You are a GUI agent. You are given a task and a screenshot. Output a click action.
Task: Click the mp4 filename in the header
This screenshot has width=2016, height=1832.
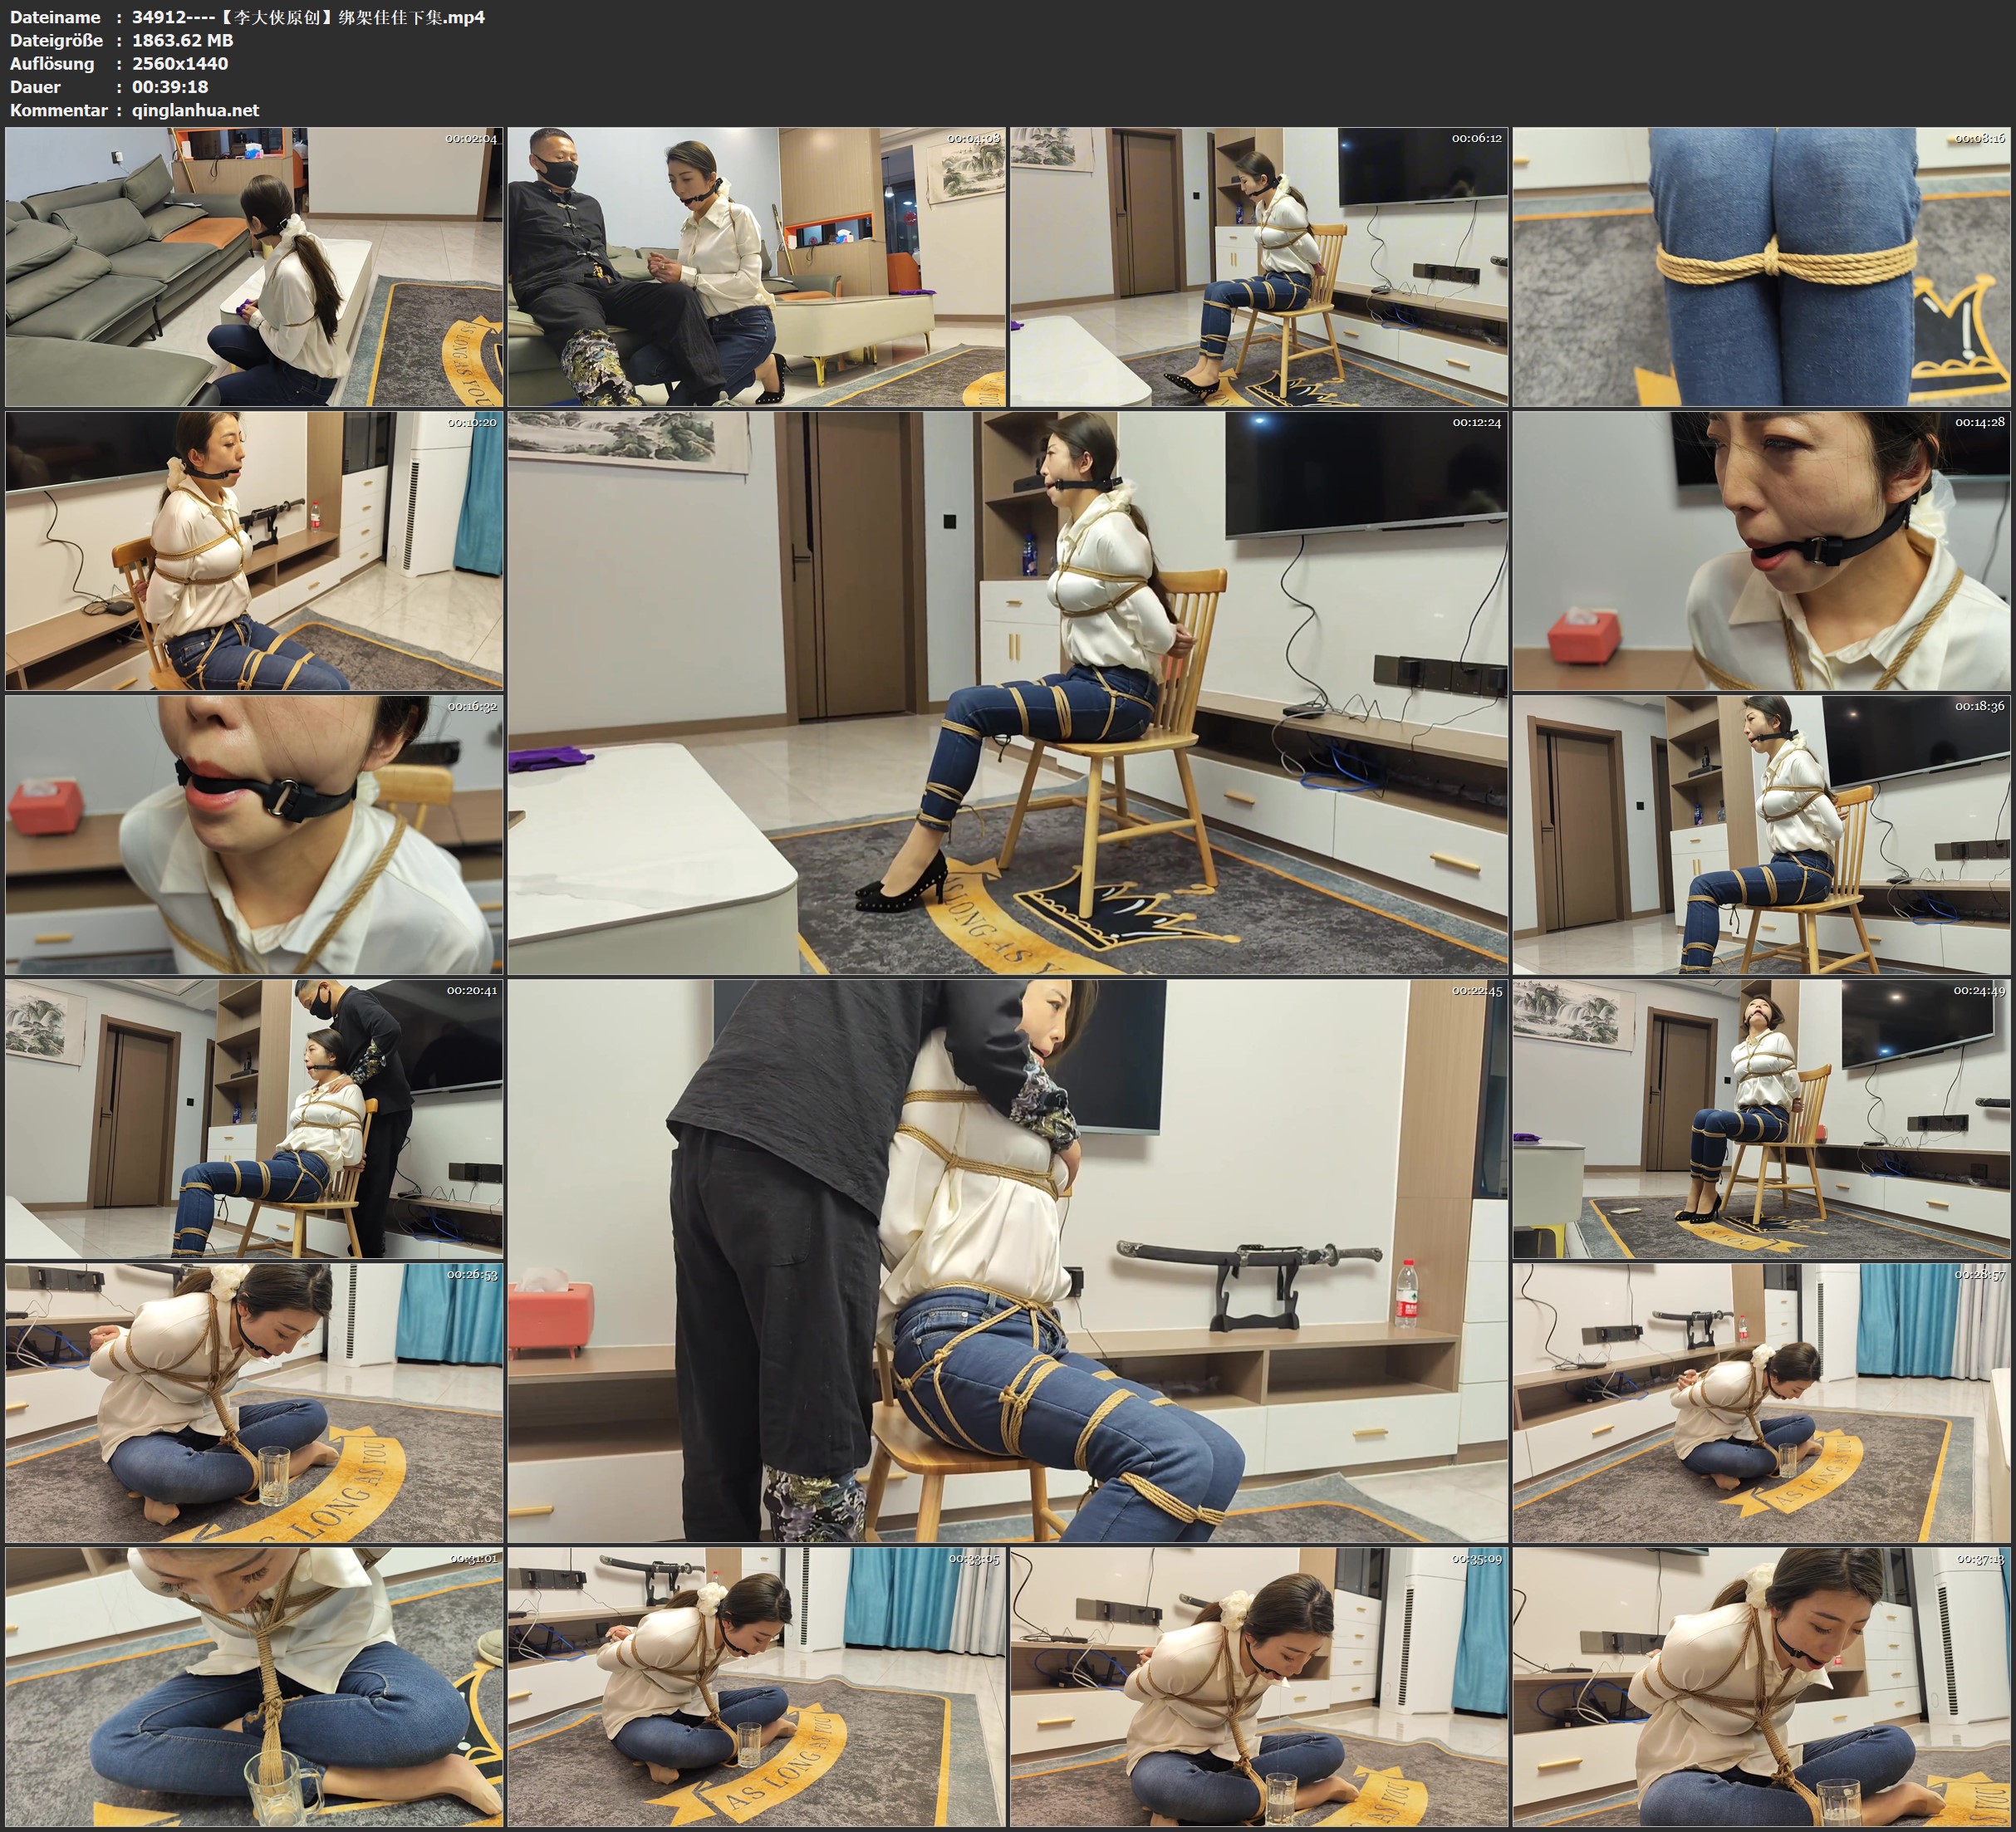point(308,17)
